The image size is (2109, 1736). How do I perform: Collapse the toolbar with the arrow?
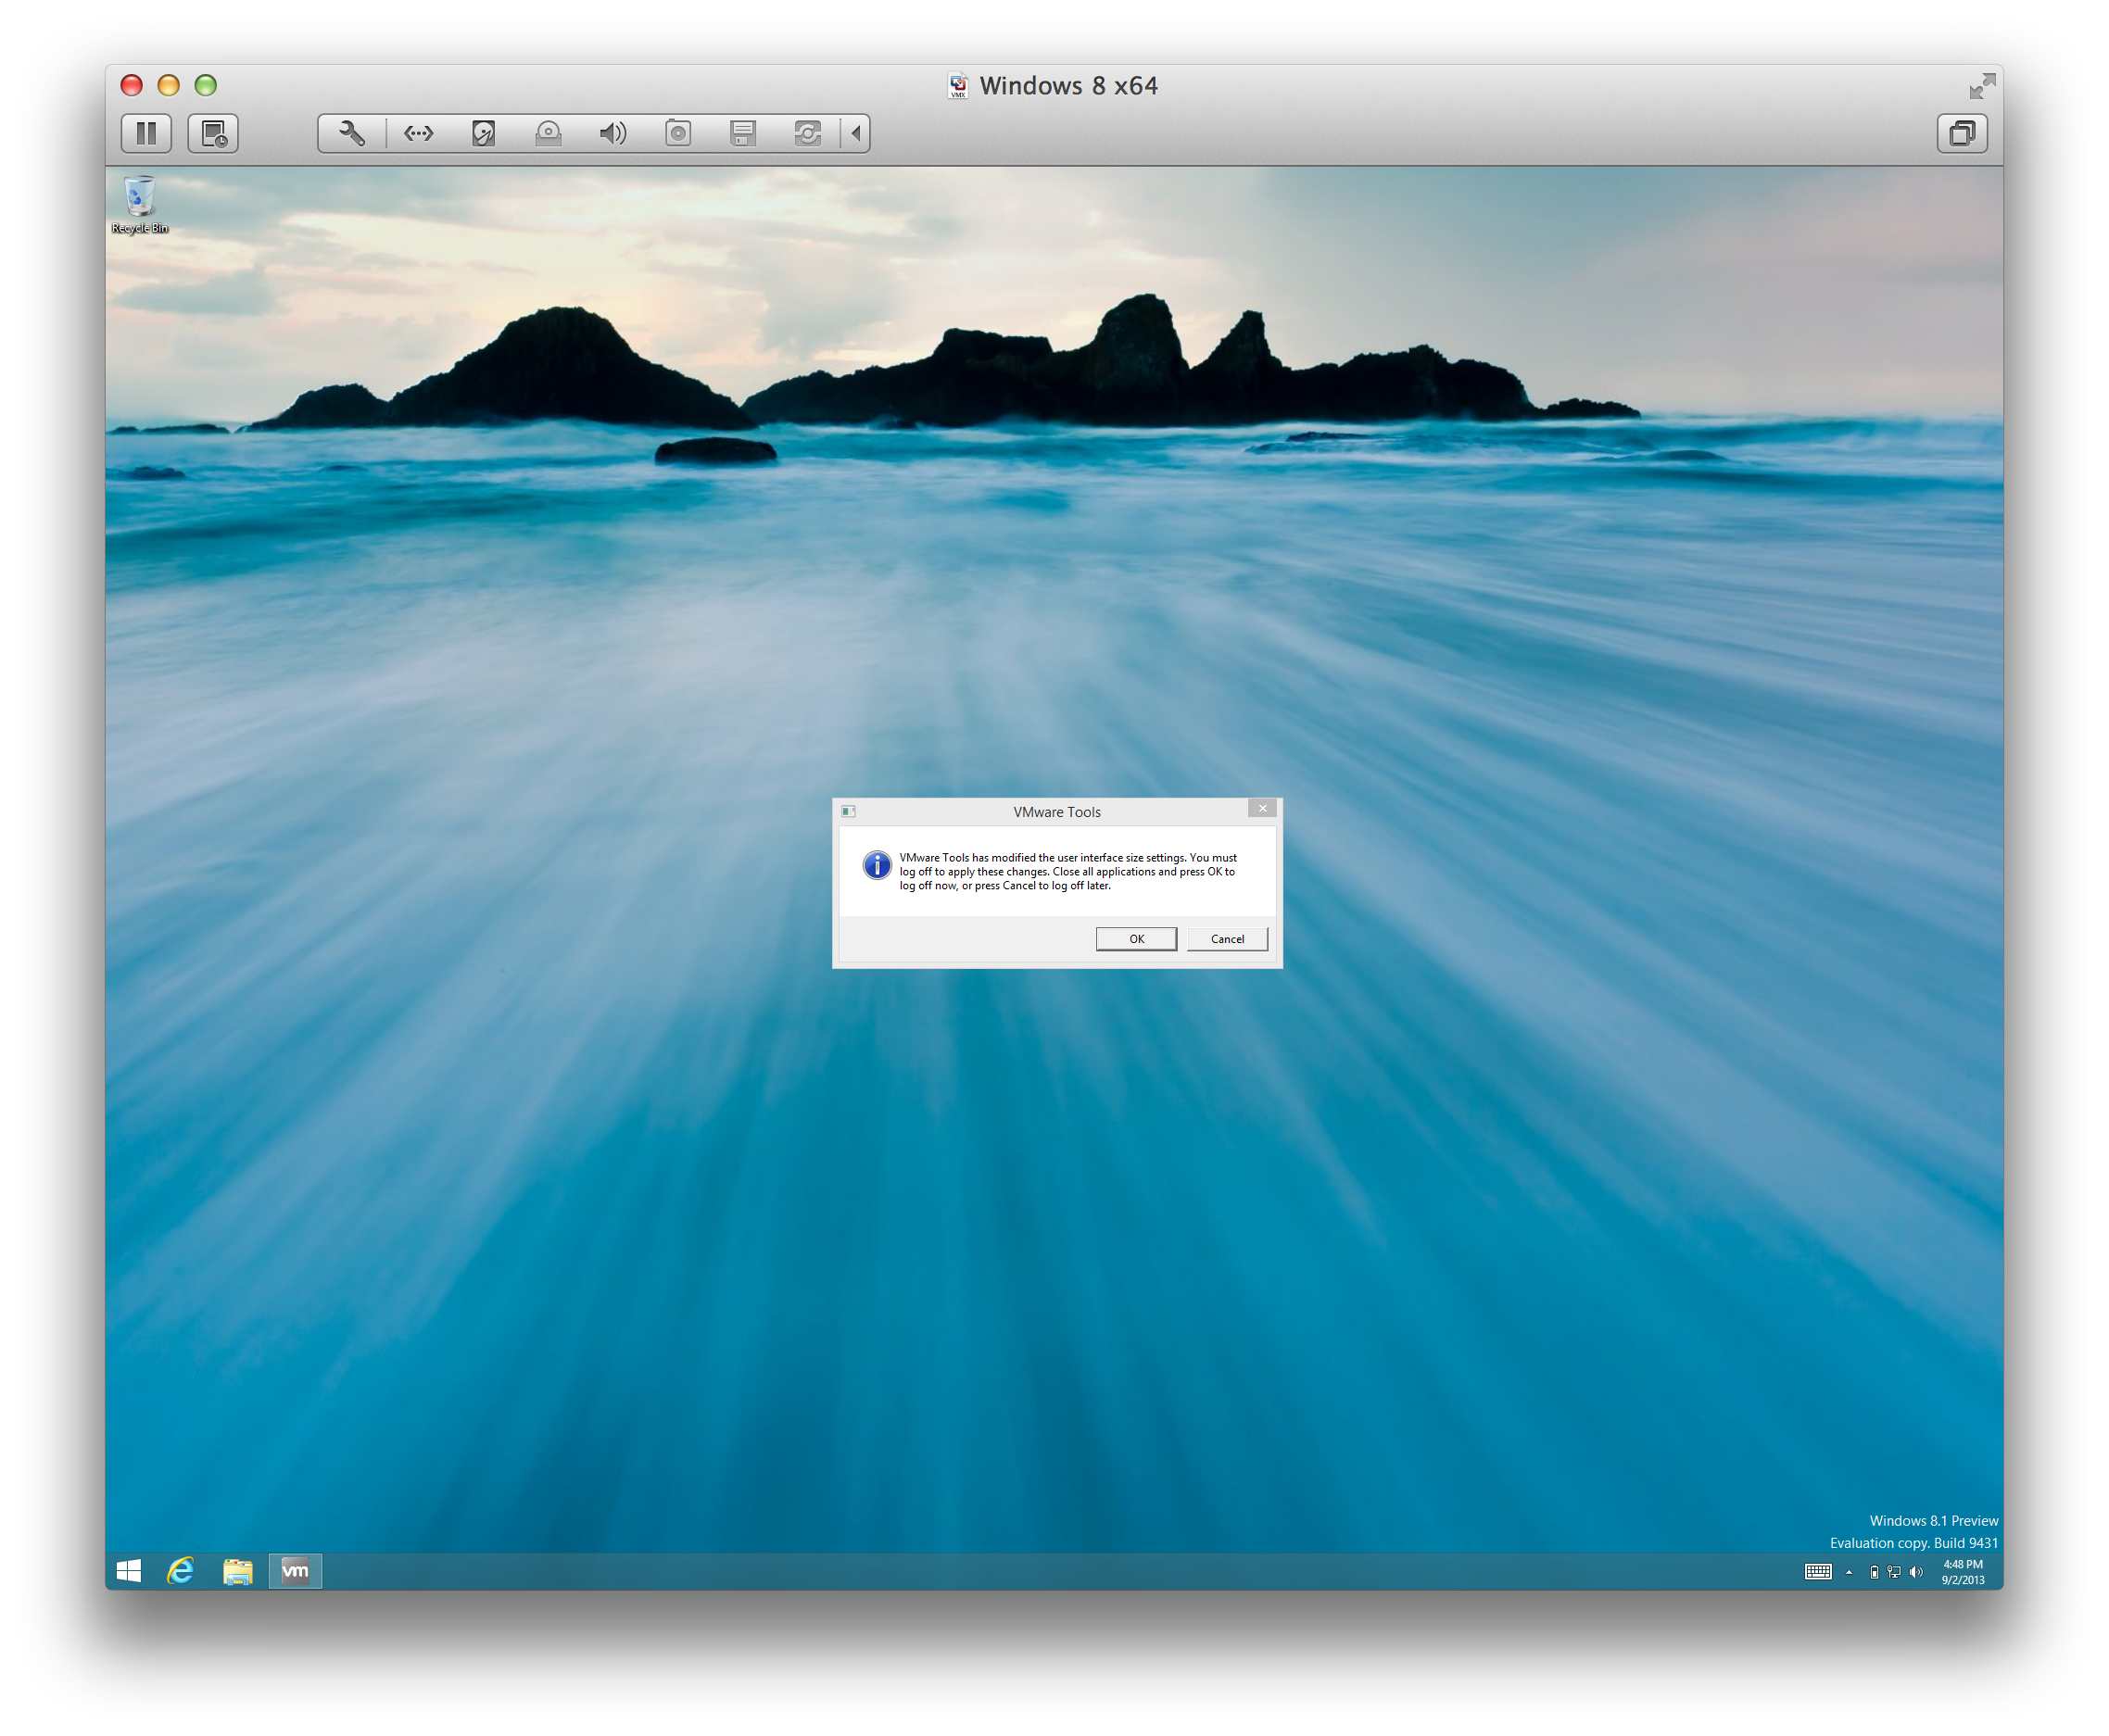(x=855, y=133)
